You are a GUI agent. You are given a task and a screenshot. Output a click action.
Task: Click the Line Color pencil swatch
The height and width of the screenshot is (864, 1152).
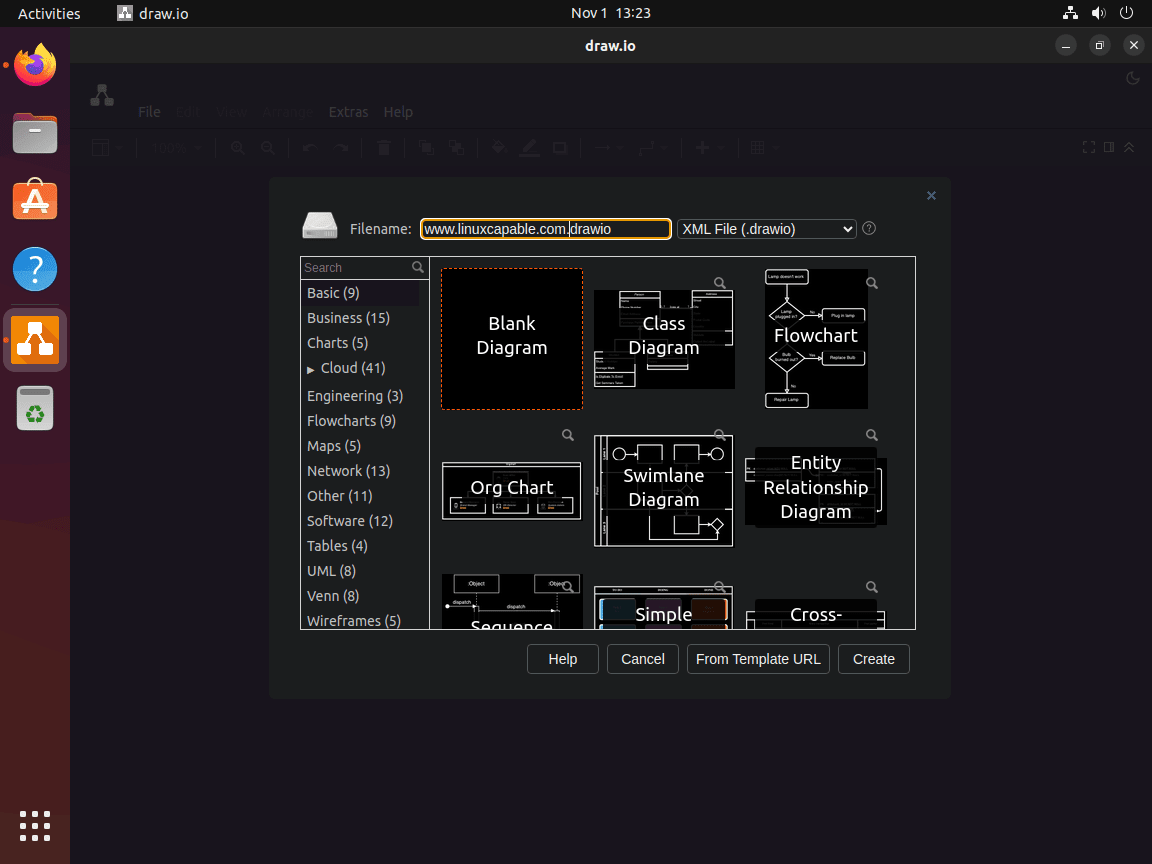pos(529,147)
